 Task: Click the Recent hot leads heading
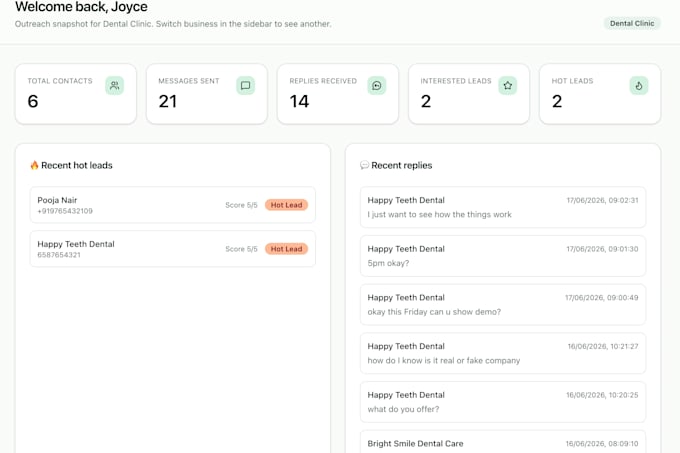pyautogui.click(x=77, y=165)
